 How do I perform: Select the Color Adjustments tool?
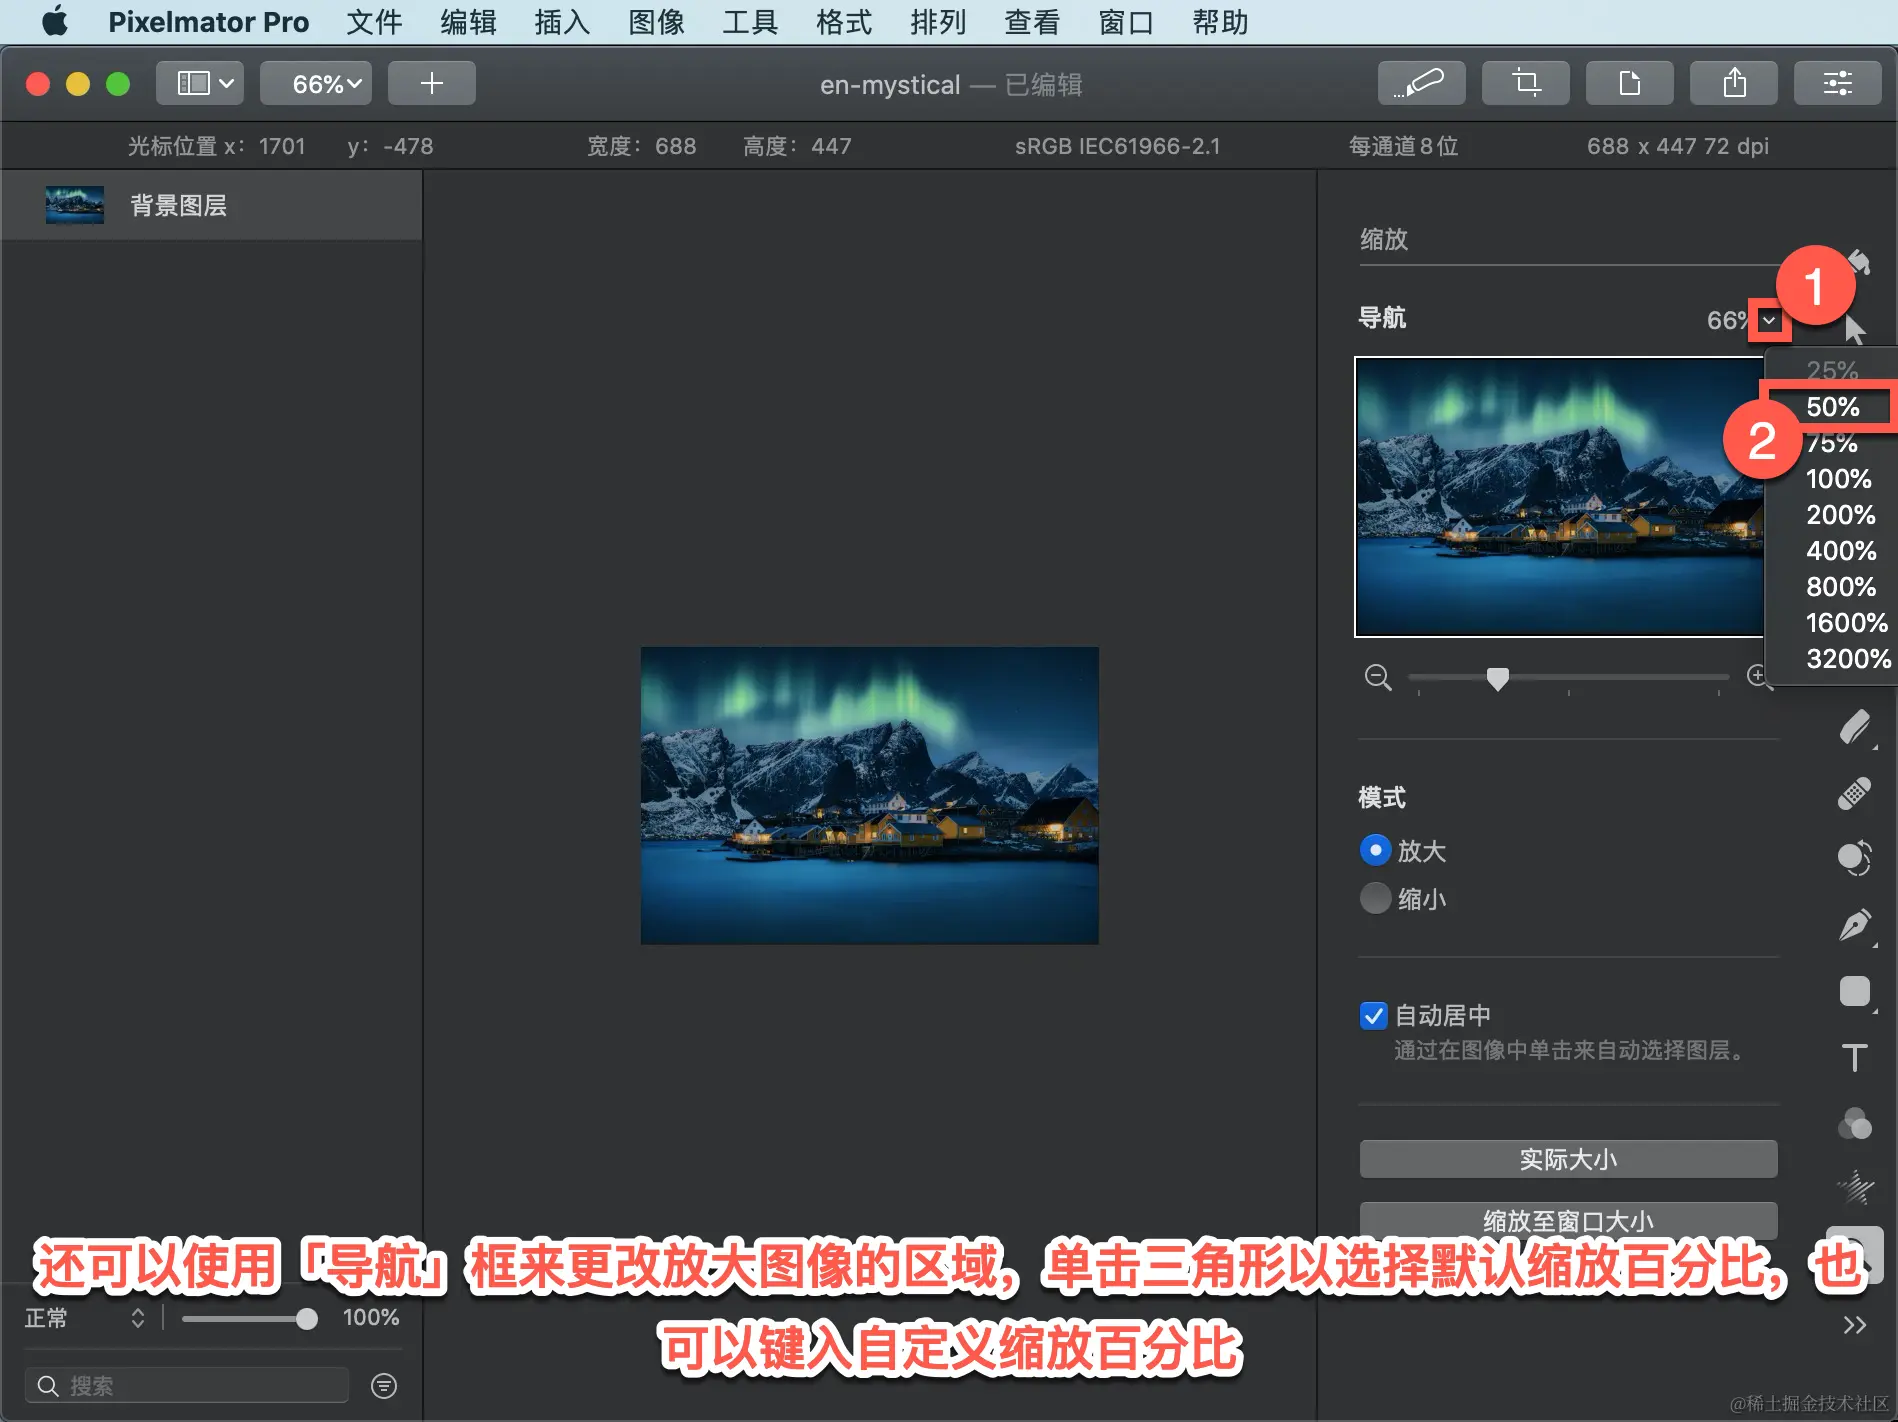[1855, 1123]
